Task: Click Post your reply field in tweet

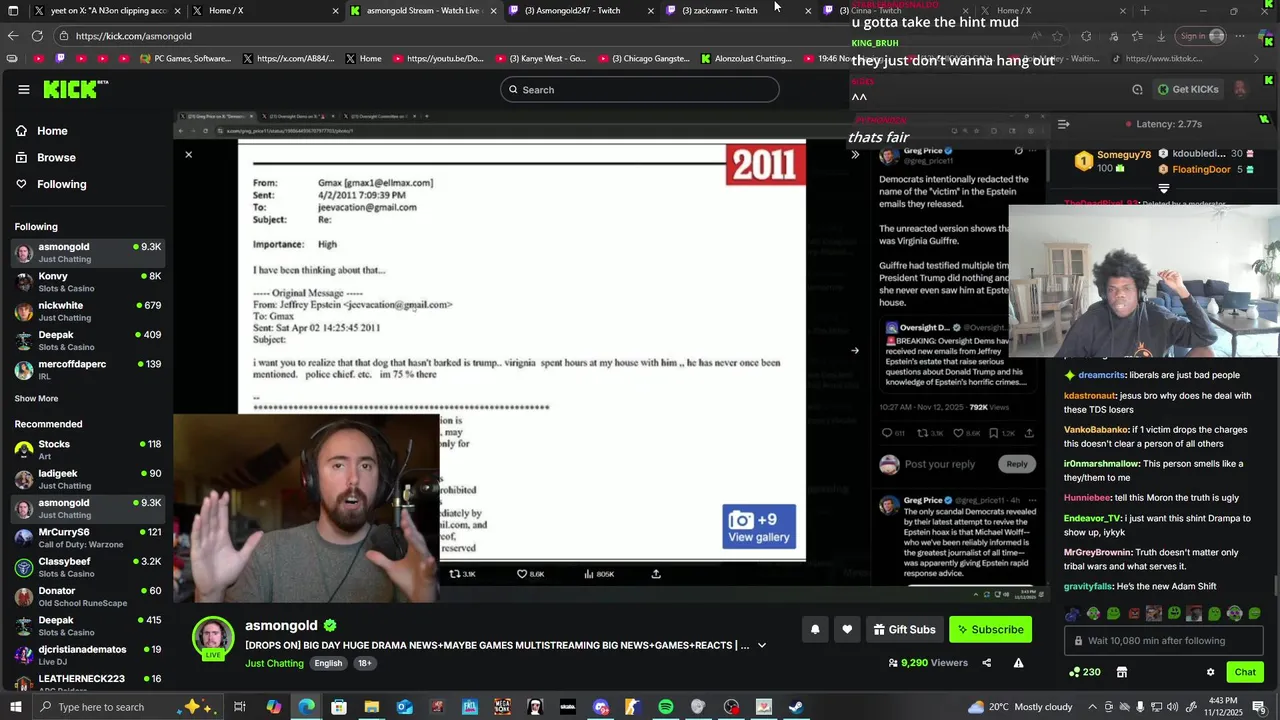Action: tap(940, 464)
